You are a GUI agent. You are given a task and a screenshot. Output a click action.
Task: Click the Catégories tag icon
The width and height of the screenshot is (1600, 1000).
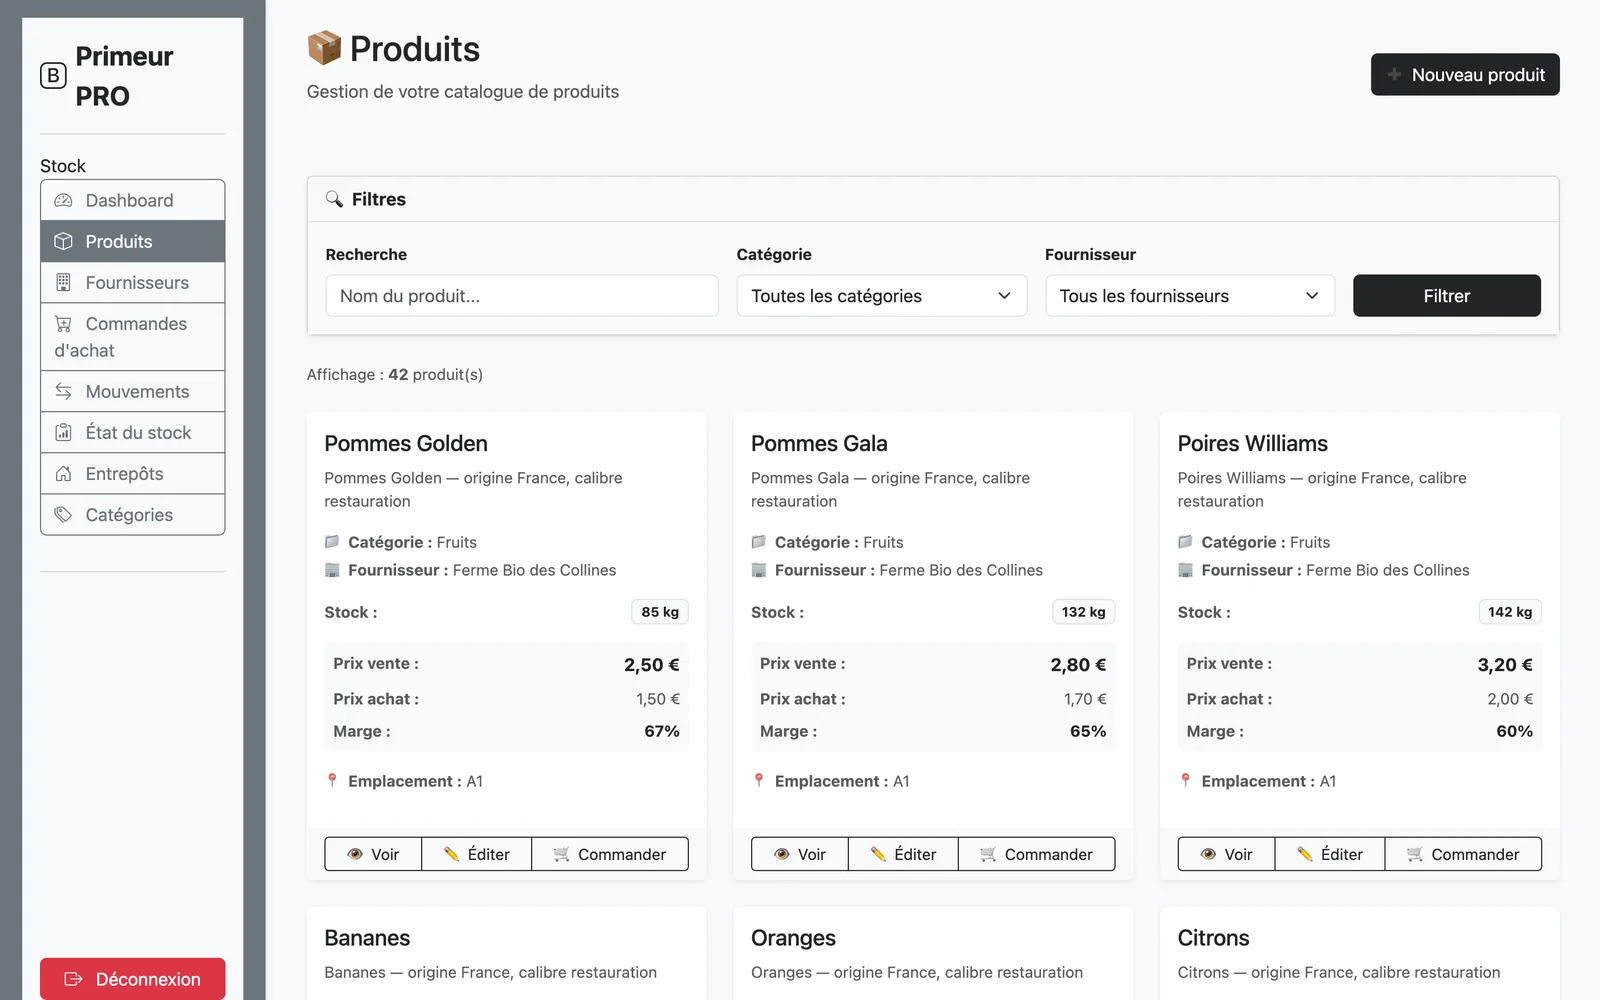tap(63, 514)
